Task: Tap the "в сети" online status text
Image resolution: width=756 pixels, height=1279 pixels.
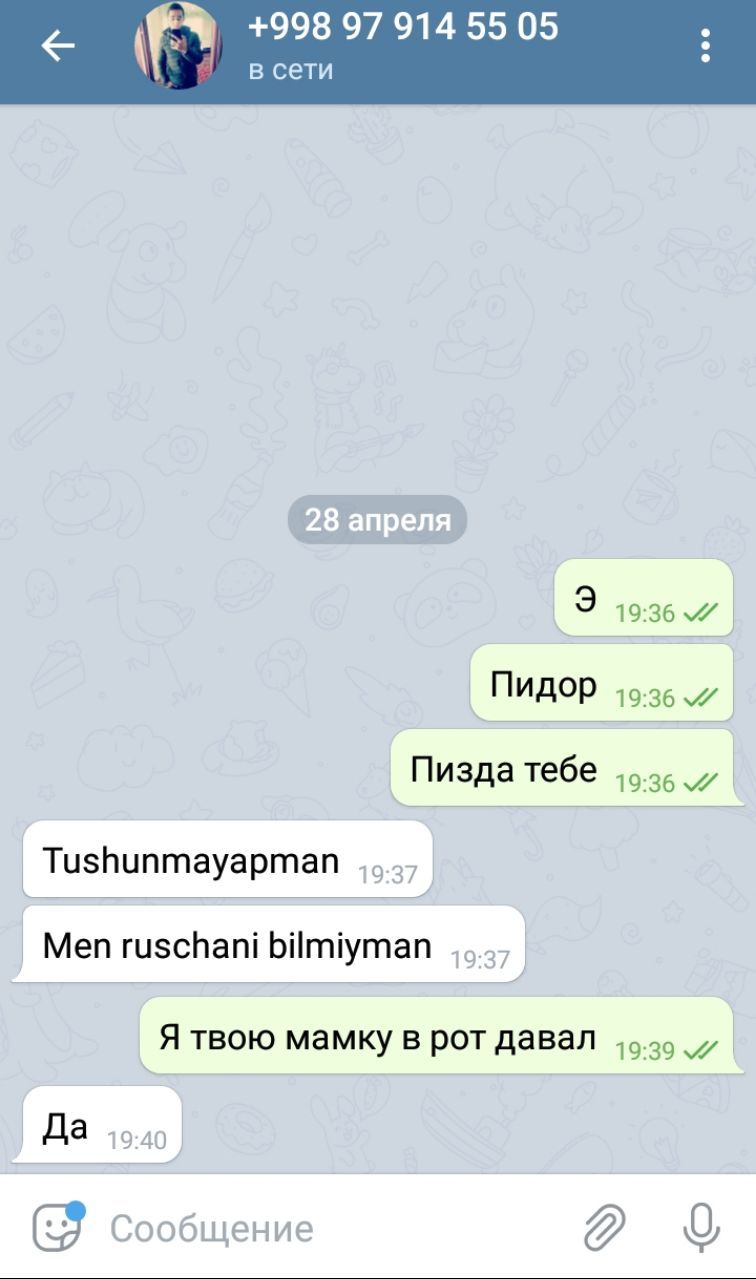Action: [x=290, y=70]
